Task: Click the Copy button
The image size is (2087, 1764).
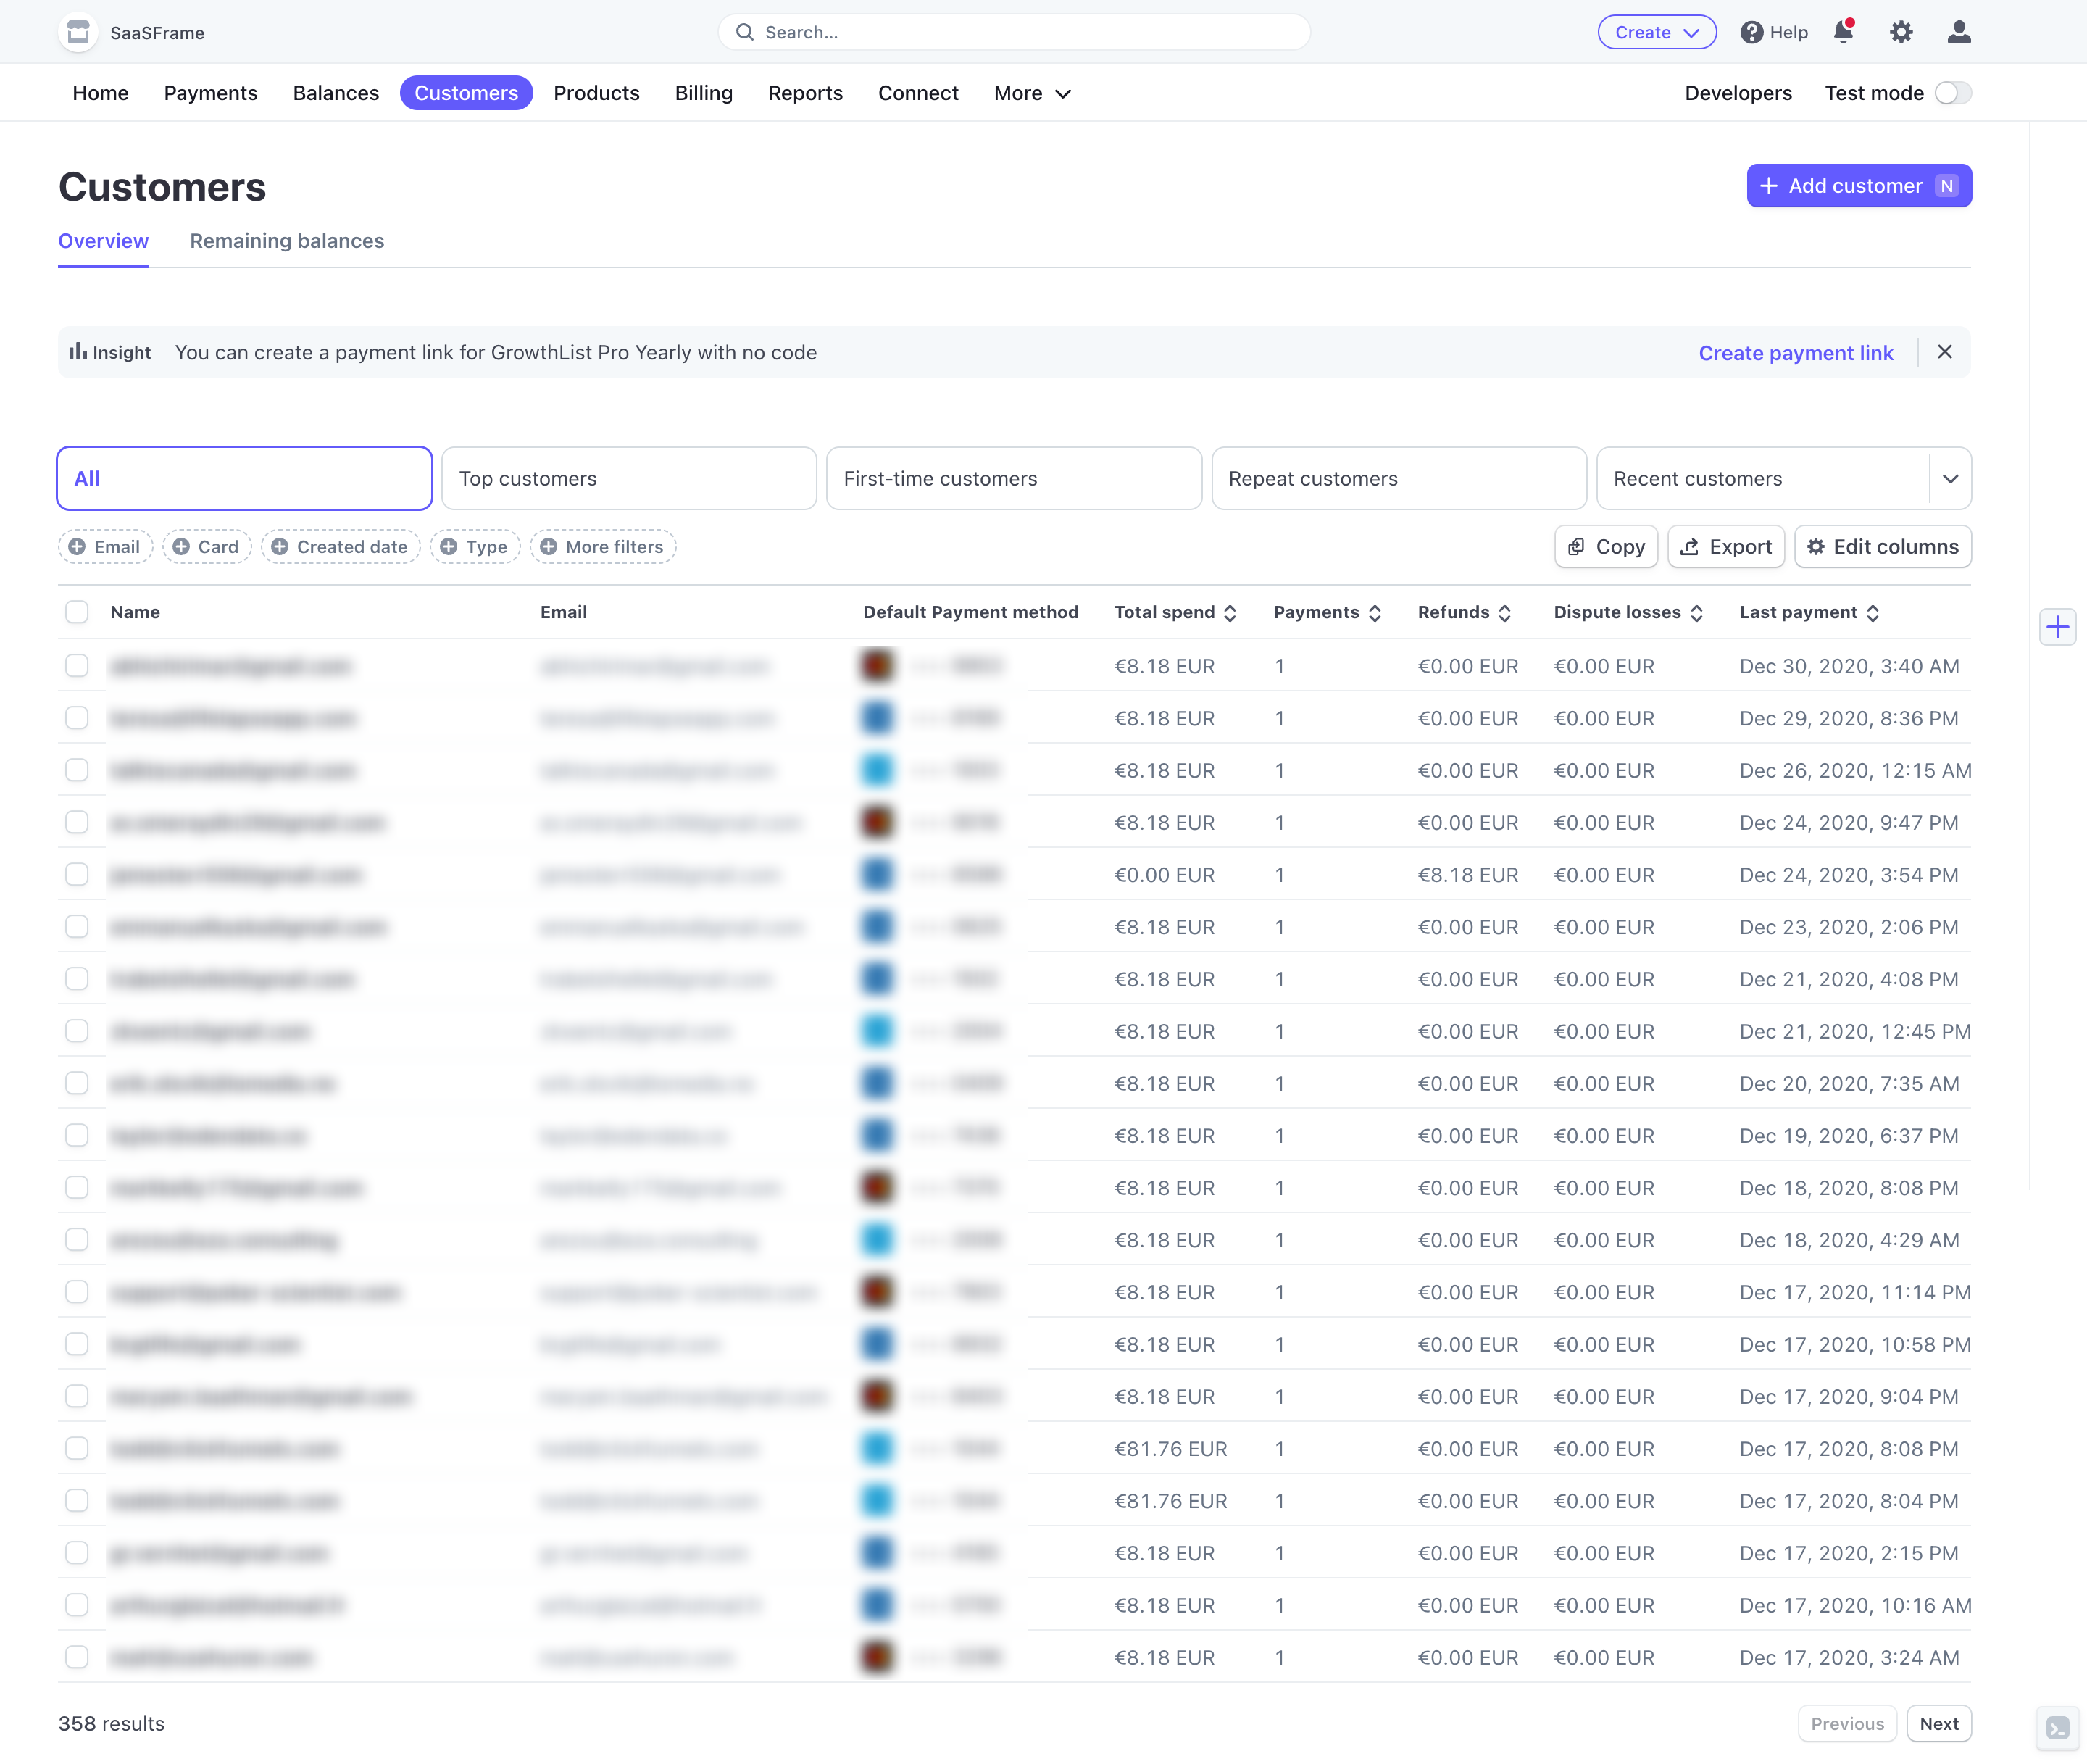Action: tap(1606, 547)
